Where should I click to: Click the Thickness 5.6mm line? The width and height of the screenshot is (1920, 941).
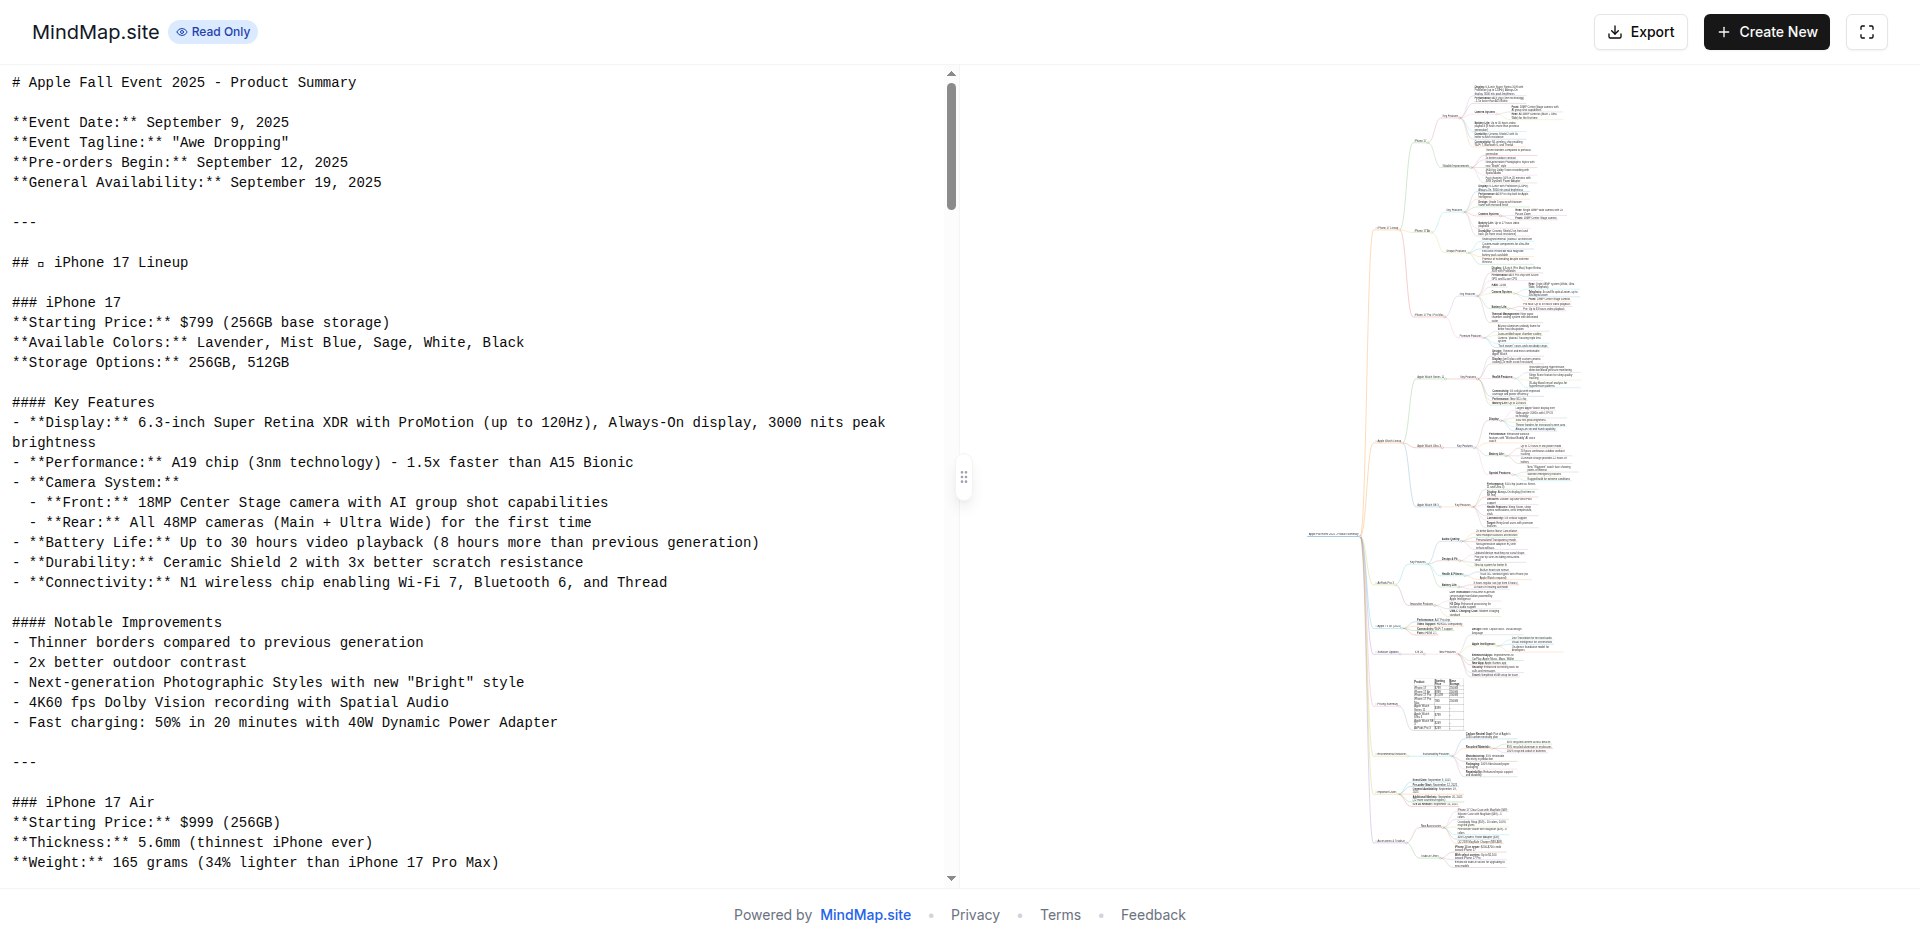point(193,842)
